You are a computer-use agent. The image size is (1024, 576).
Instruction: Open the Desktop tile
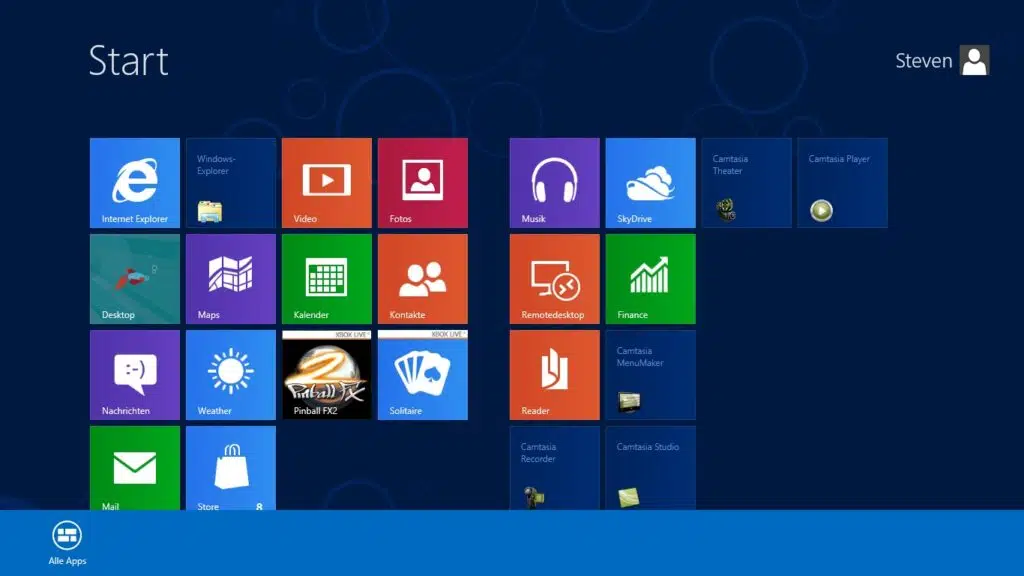[x=135, y=279]
